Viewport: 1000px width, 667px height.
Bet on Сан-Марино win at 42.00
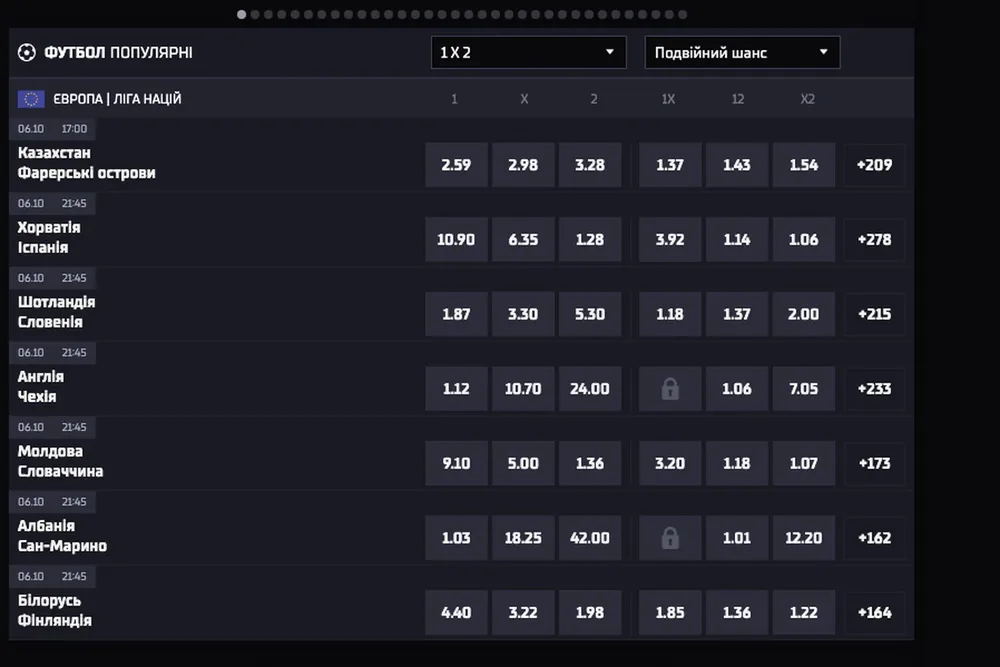[x=590, y=538]
